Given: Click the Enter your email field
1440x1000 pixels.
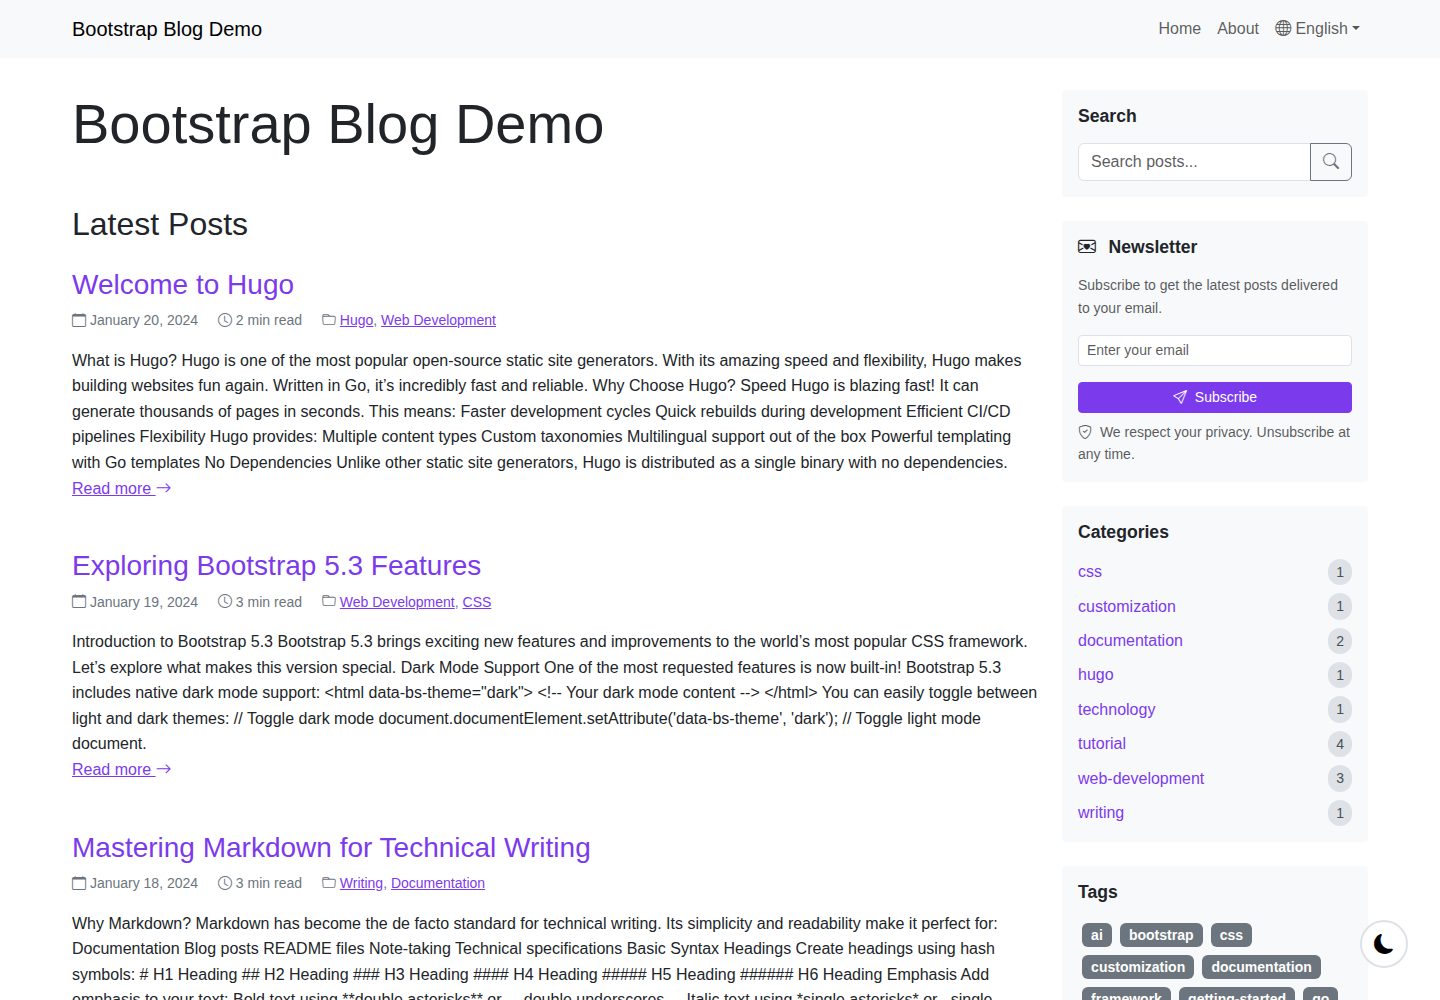Looking at the screenshot, I should (1215, 350).
